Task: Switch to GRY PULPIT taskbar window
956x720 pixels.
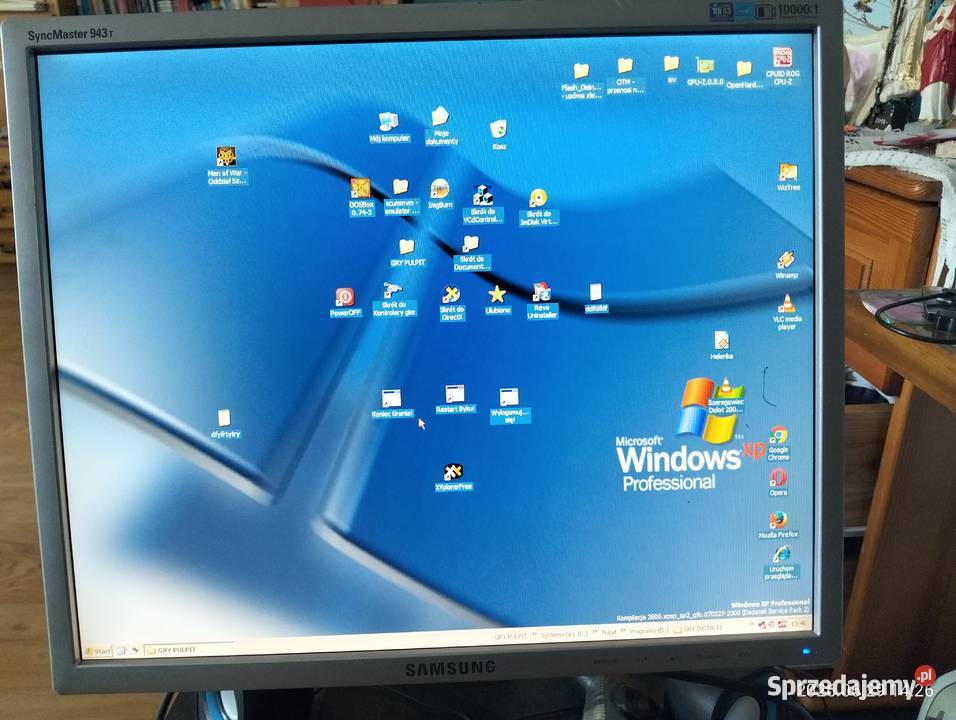Action: [189, 649]
